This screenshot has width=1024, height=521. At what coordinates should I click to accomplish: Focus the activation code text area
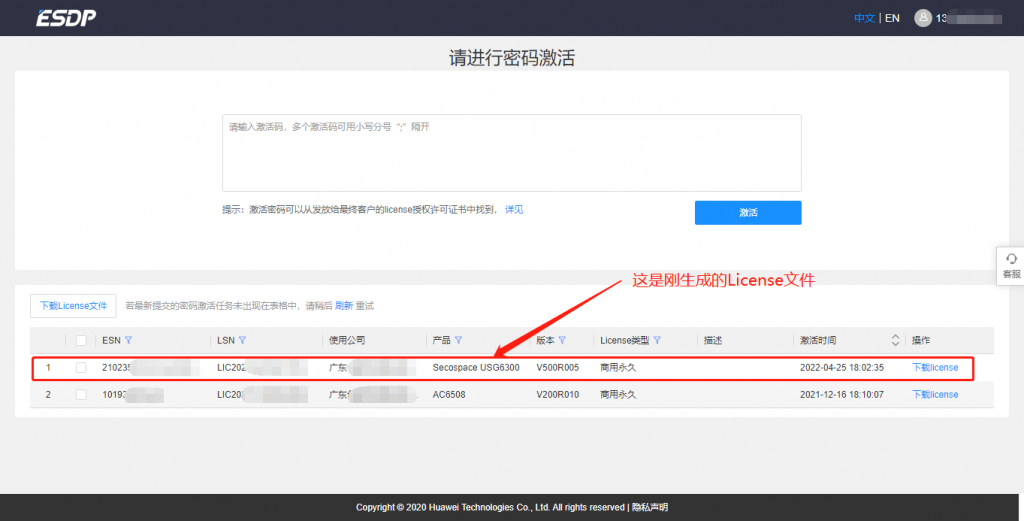pyautogui.click(x=511, y=153)
